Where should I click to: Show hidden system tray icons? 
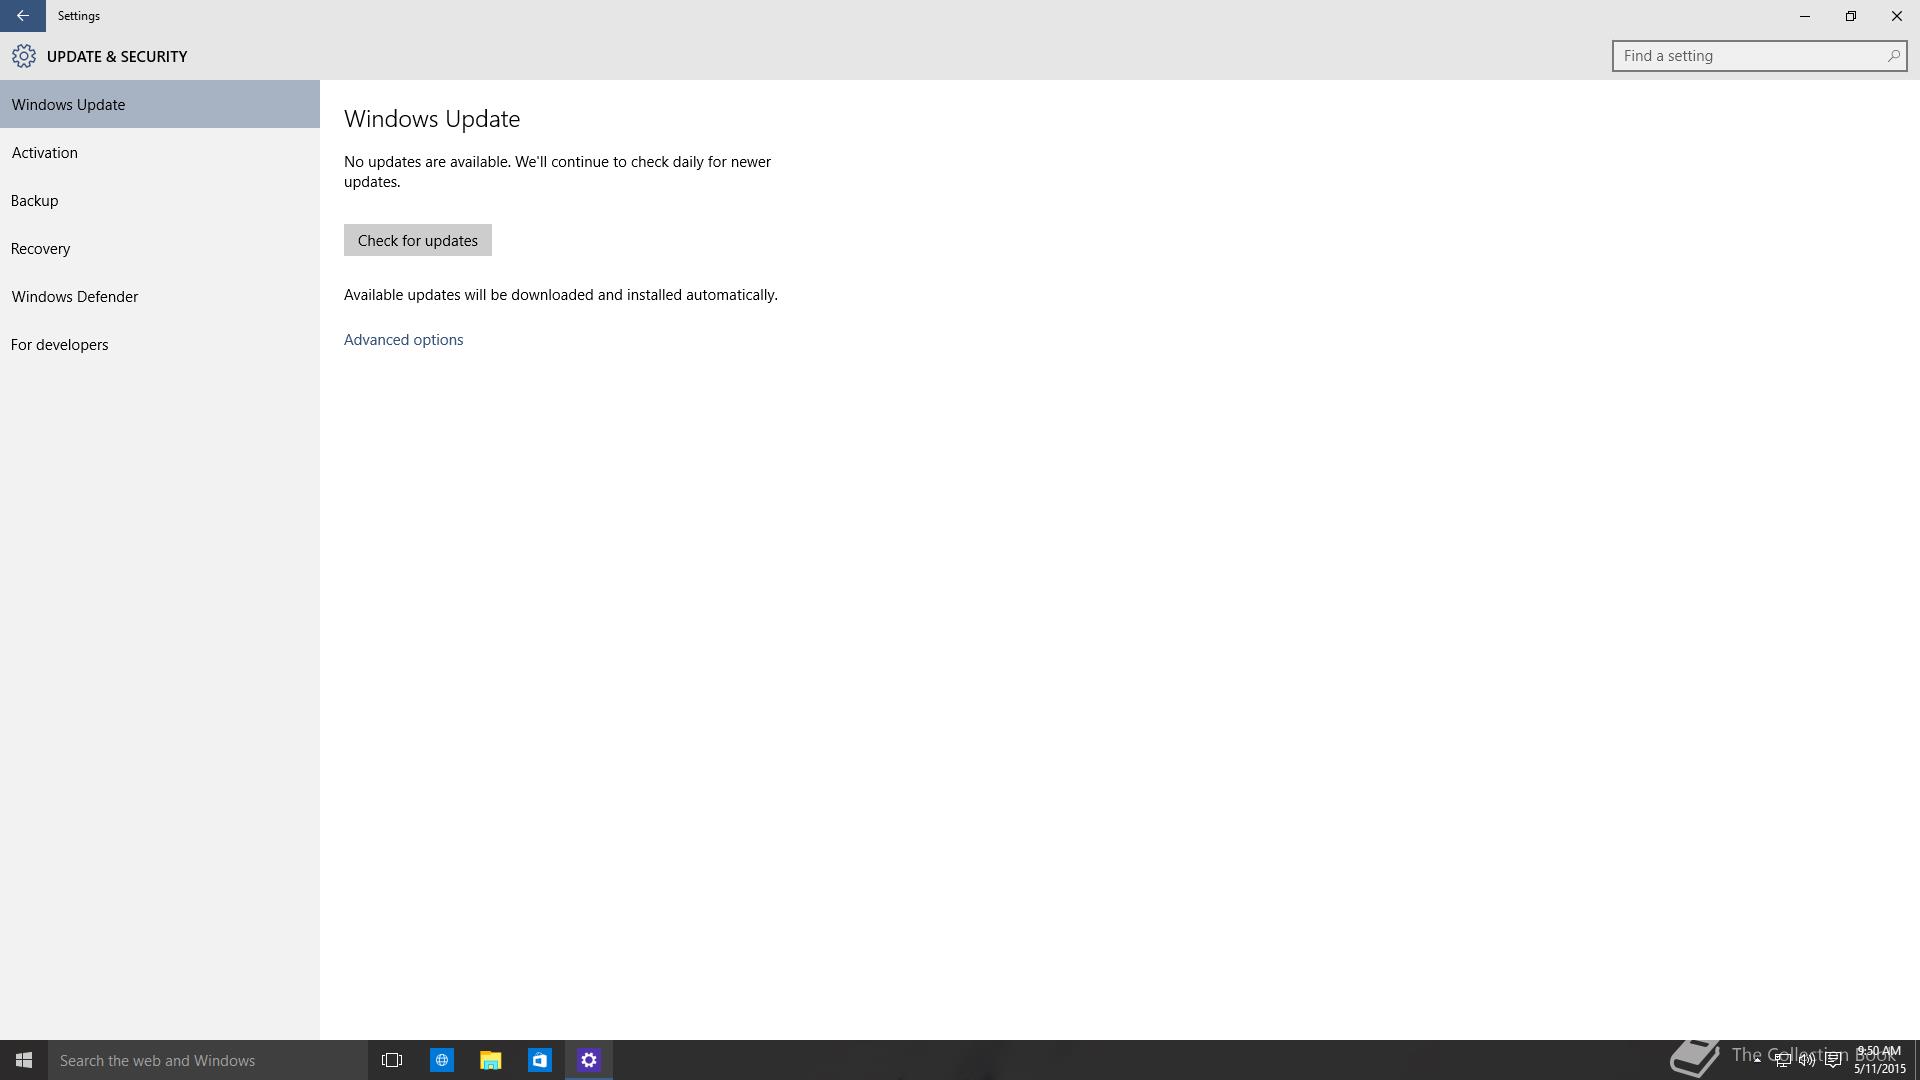pos(1757,1060)
